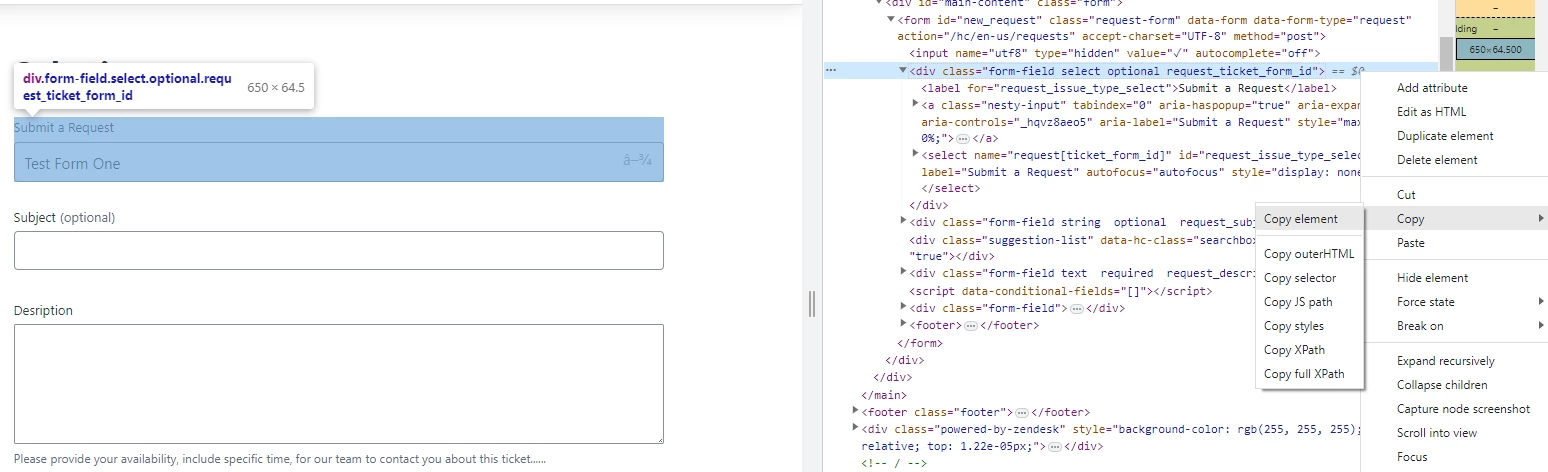The height and width of the screenshot is (472, 1548).
Task: Click the ellipsis badge in the form's footer node
Action: tap(971, 325)
